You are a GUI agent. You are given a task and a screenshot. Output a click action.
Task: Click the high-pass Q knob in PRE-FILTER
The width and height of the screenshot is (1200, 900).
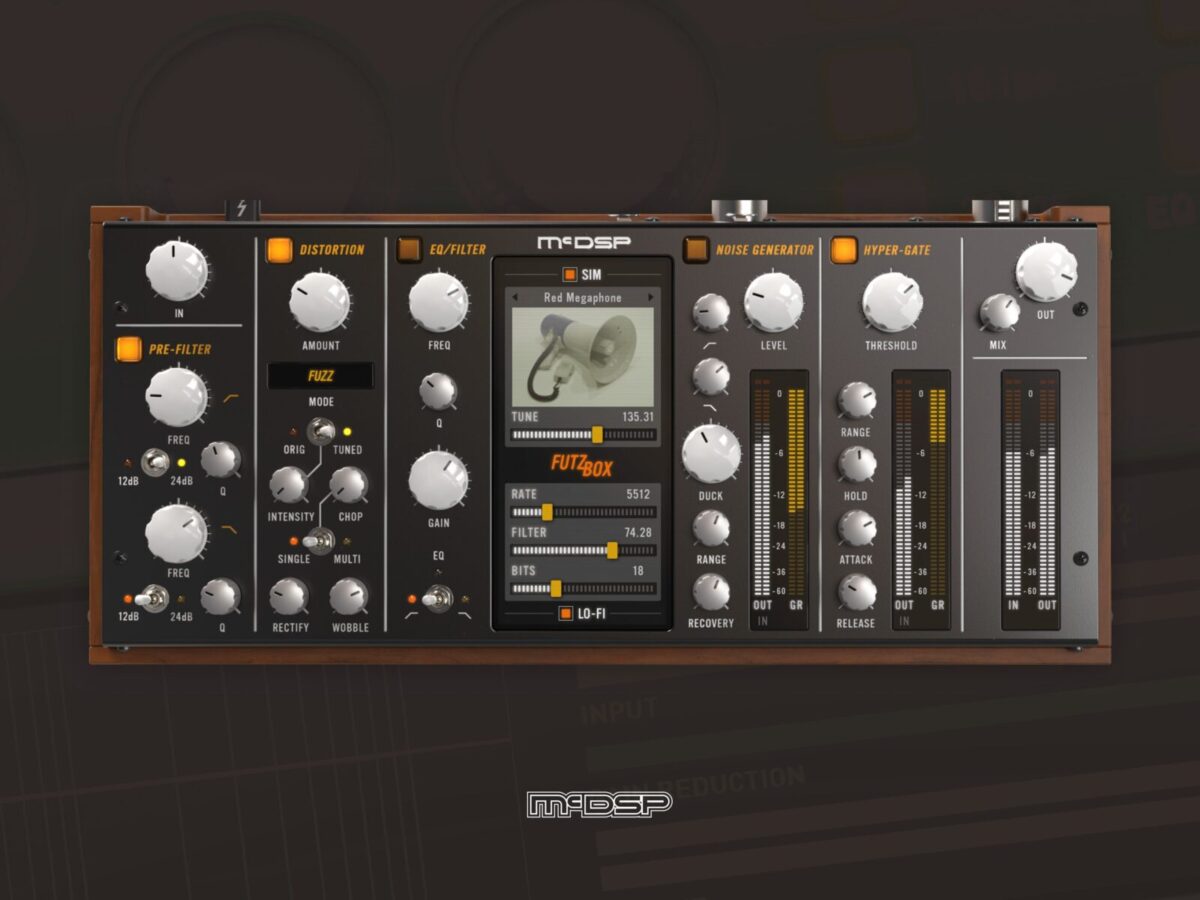pos(221,459)
